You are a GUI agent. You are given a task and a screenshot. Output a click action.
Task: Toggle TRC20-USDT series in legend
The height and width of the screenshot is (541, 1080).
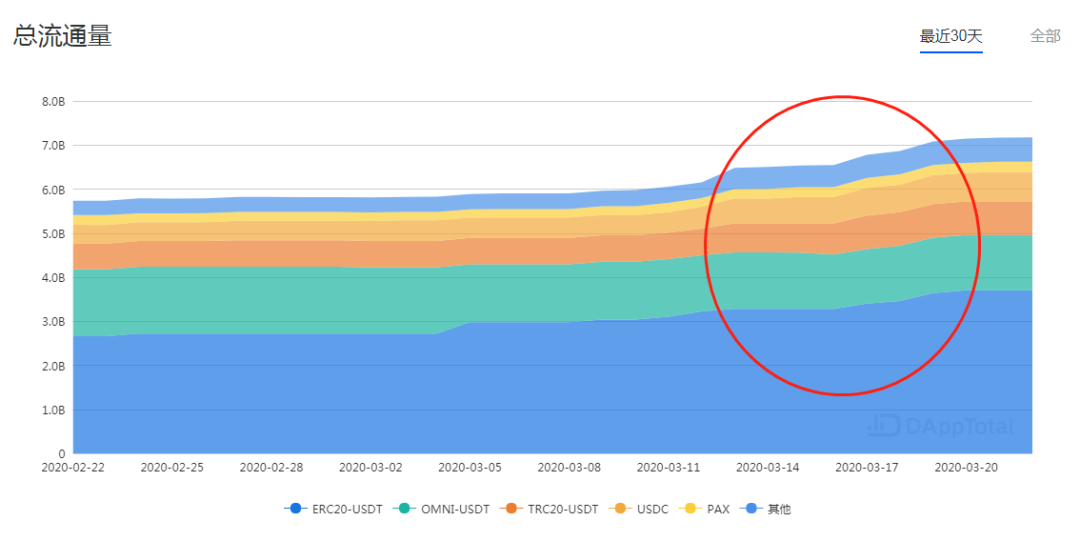click(x=549, y=509)
